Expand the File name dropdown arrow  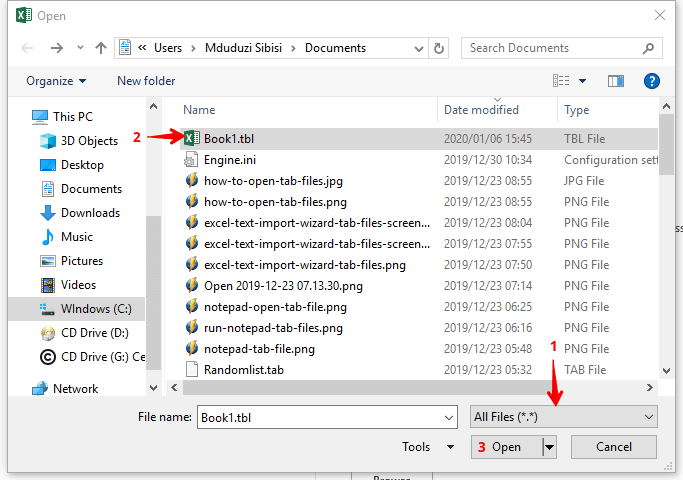449,418
